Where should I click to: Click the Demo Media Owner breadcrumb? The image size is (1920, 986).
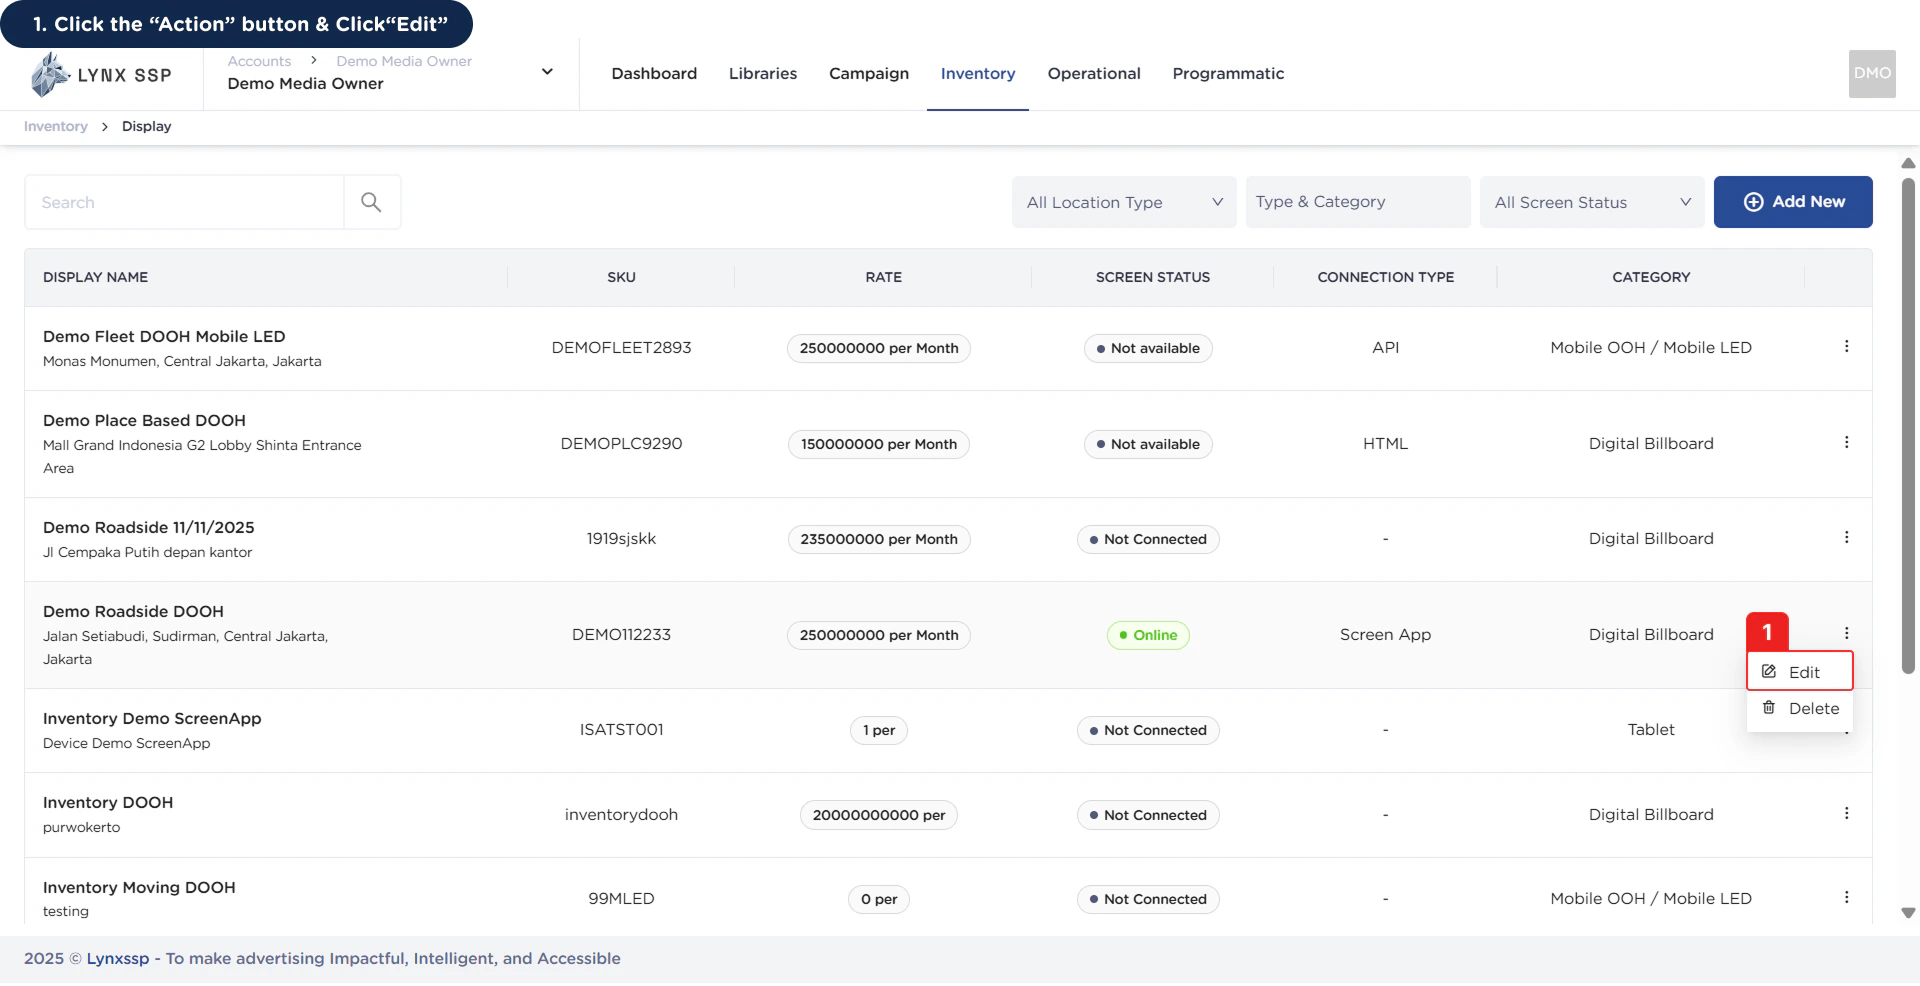[404, 61]
